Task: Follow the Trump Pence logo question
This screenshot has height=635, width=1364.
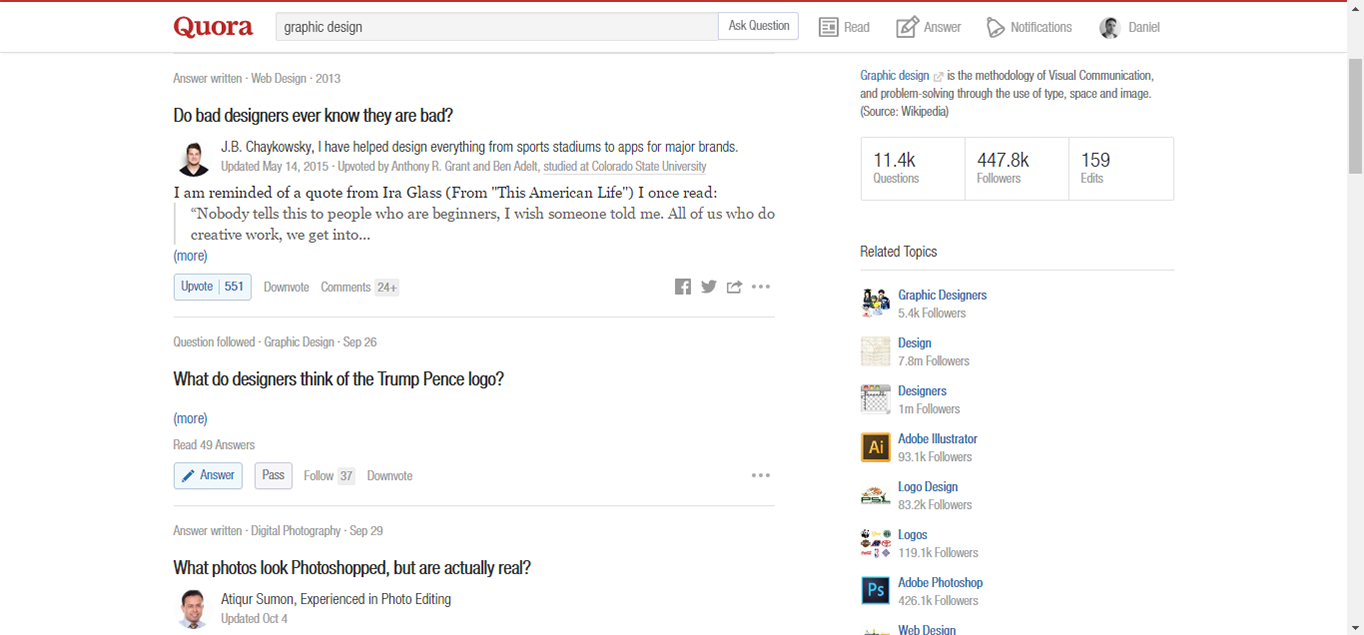Action: coord(329,476)
